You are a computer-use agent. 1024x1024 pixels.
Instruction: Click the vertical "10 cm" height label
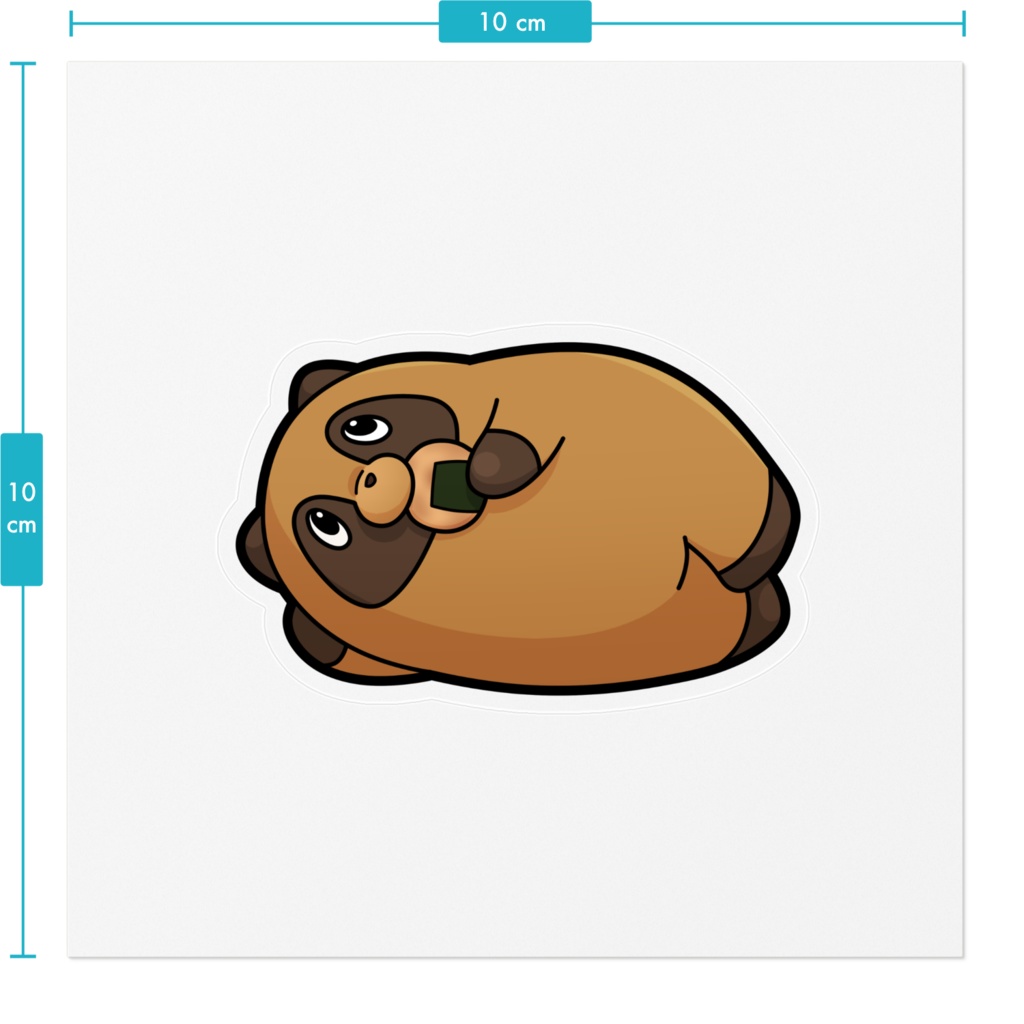tap(22, 509)
